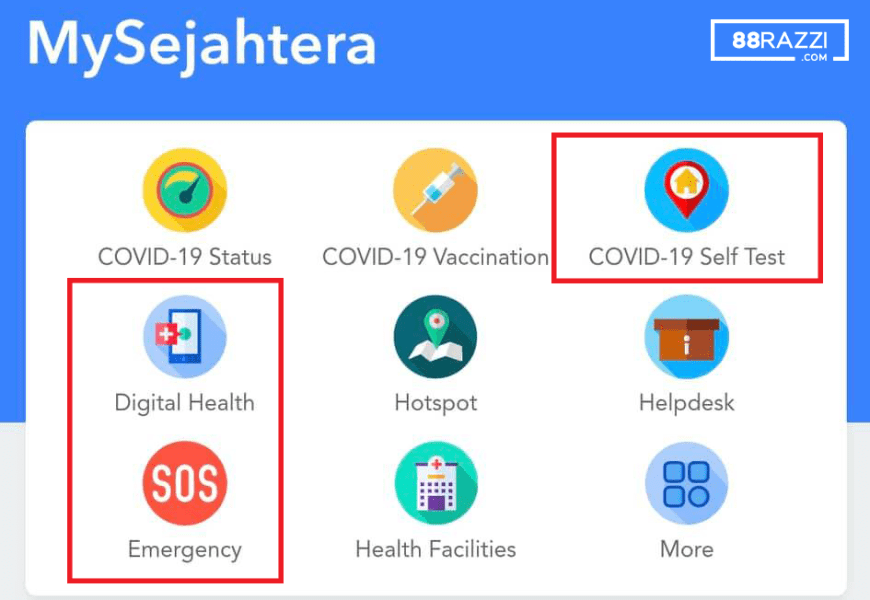Click the Digital Health text label
This screenshot has width=870, height=600.
pyautogui.click(x=185, y=404)
